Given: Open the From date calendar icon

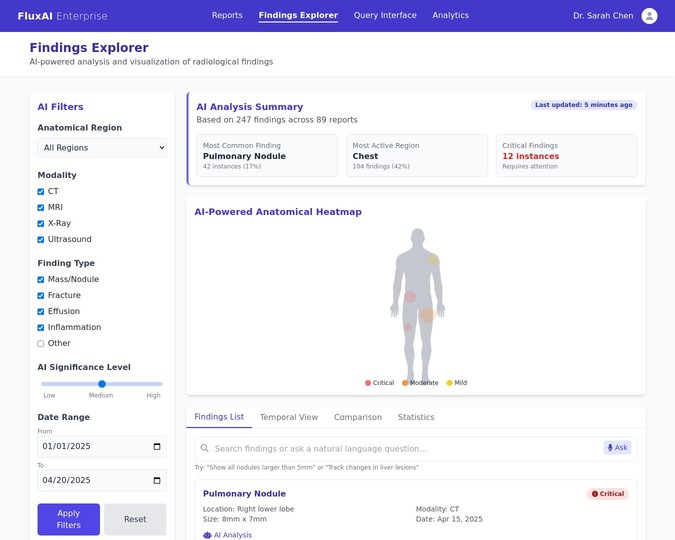Looking at the screenshot, I should (157, 446).
